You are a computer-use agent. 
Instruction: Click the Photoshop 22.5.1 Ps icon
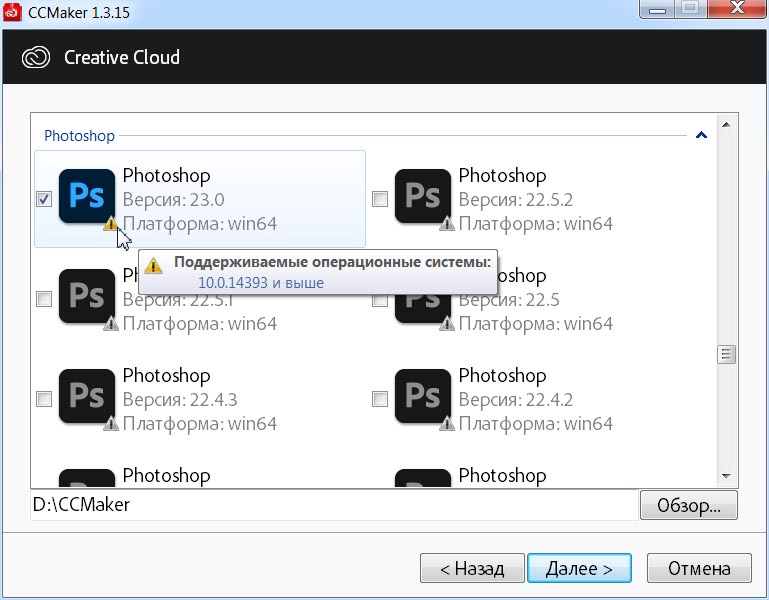87,296
